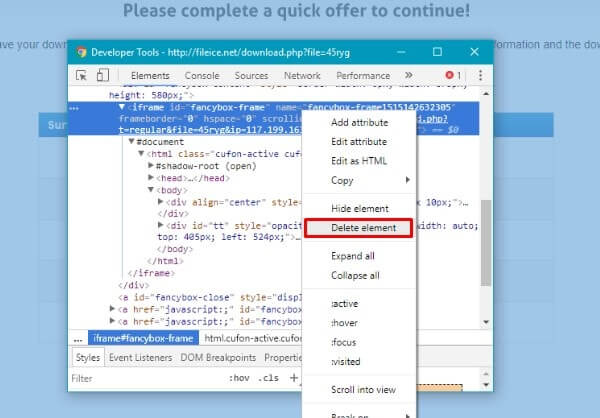This screenshot has width=600, height=418.
Task: Collapse the iframe fancybox-frame node
Action: tap(122, 107)
